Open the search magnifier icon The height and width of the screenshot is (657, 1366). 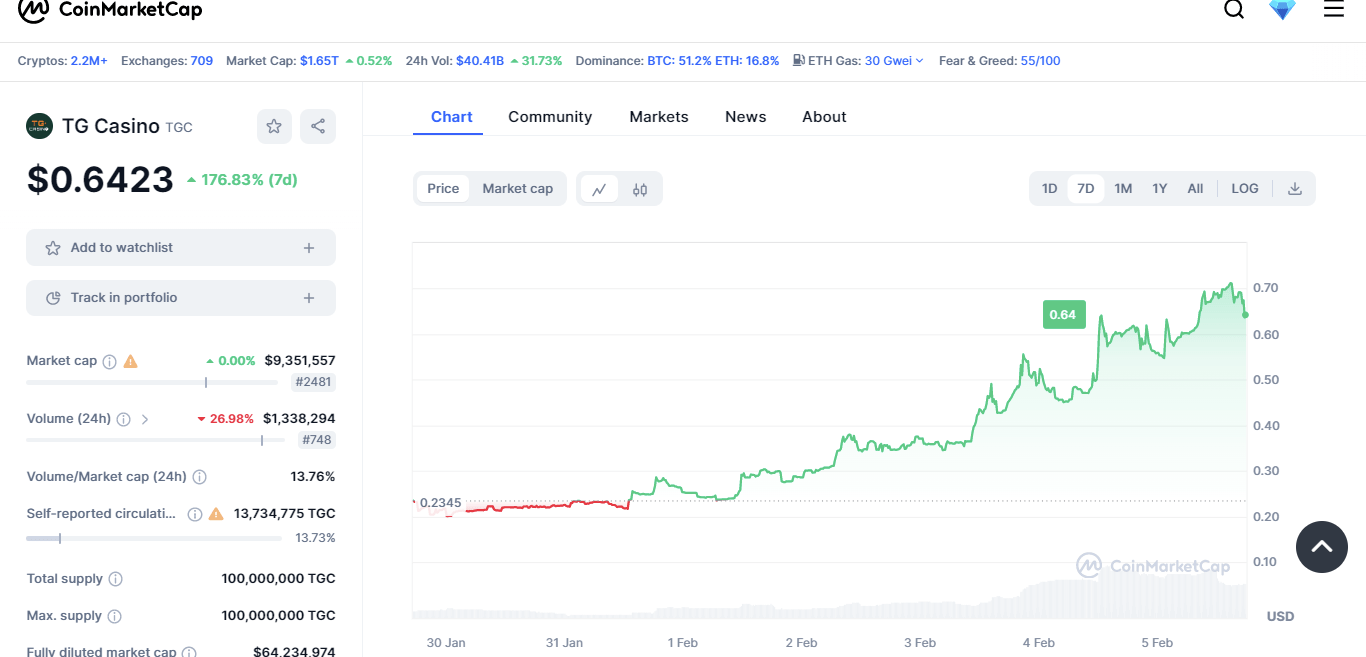(x=1234, y=10)
